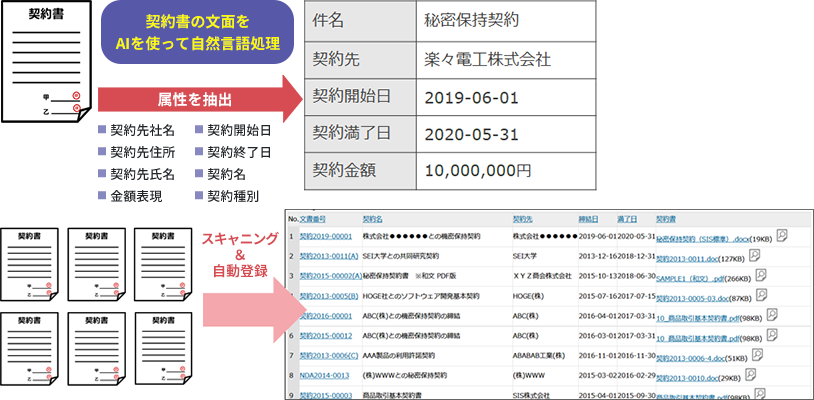Click the 契約種別 bullet item
The image size is (814, 400).
coord(227,197)
